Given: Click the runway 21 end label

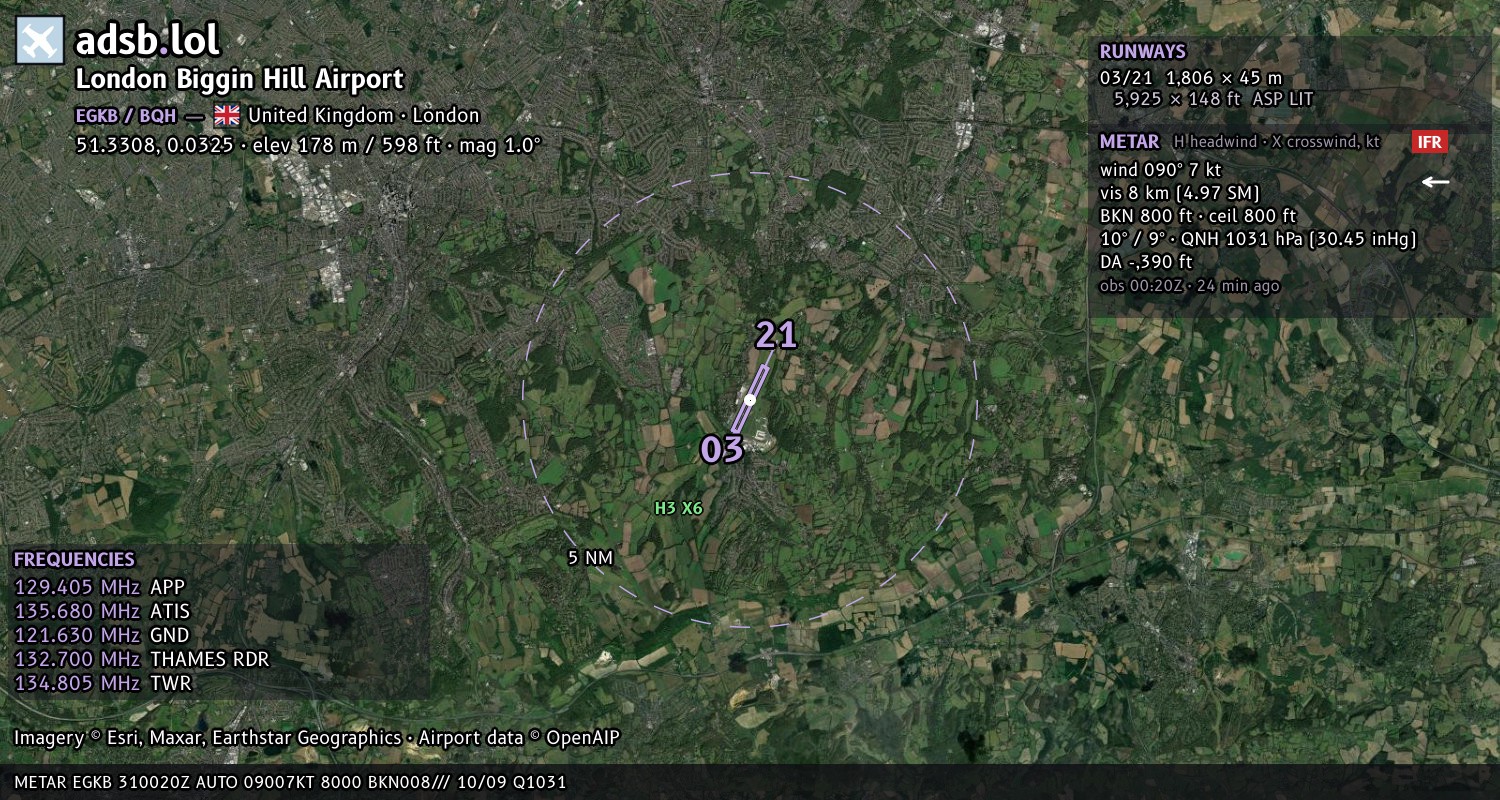Looking at the screenshot, I should [x=776, y=335].
